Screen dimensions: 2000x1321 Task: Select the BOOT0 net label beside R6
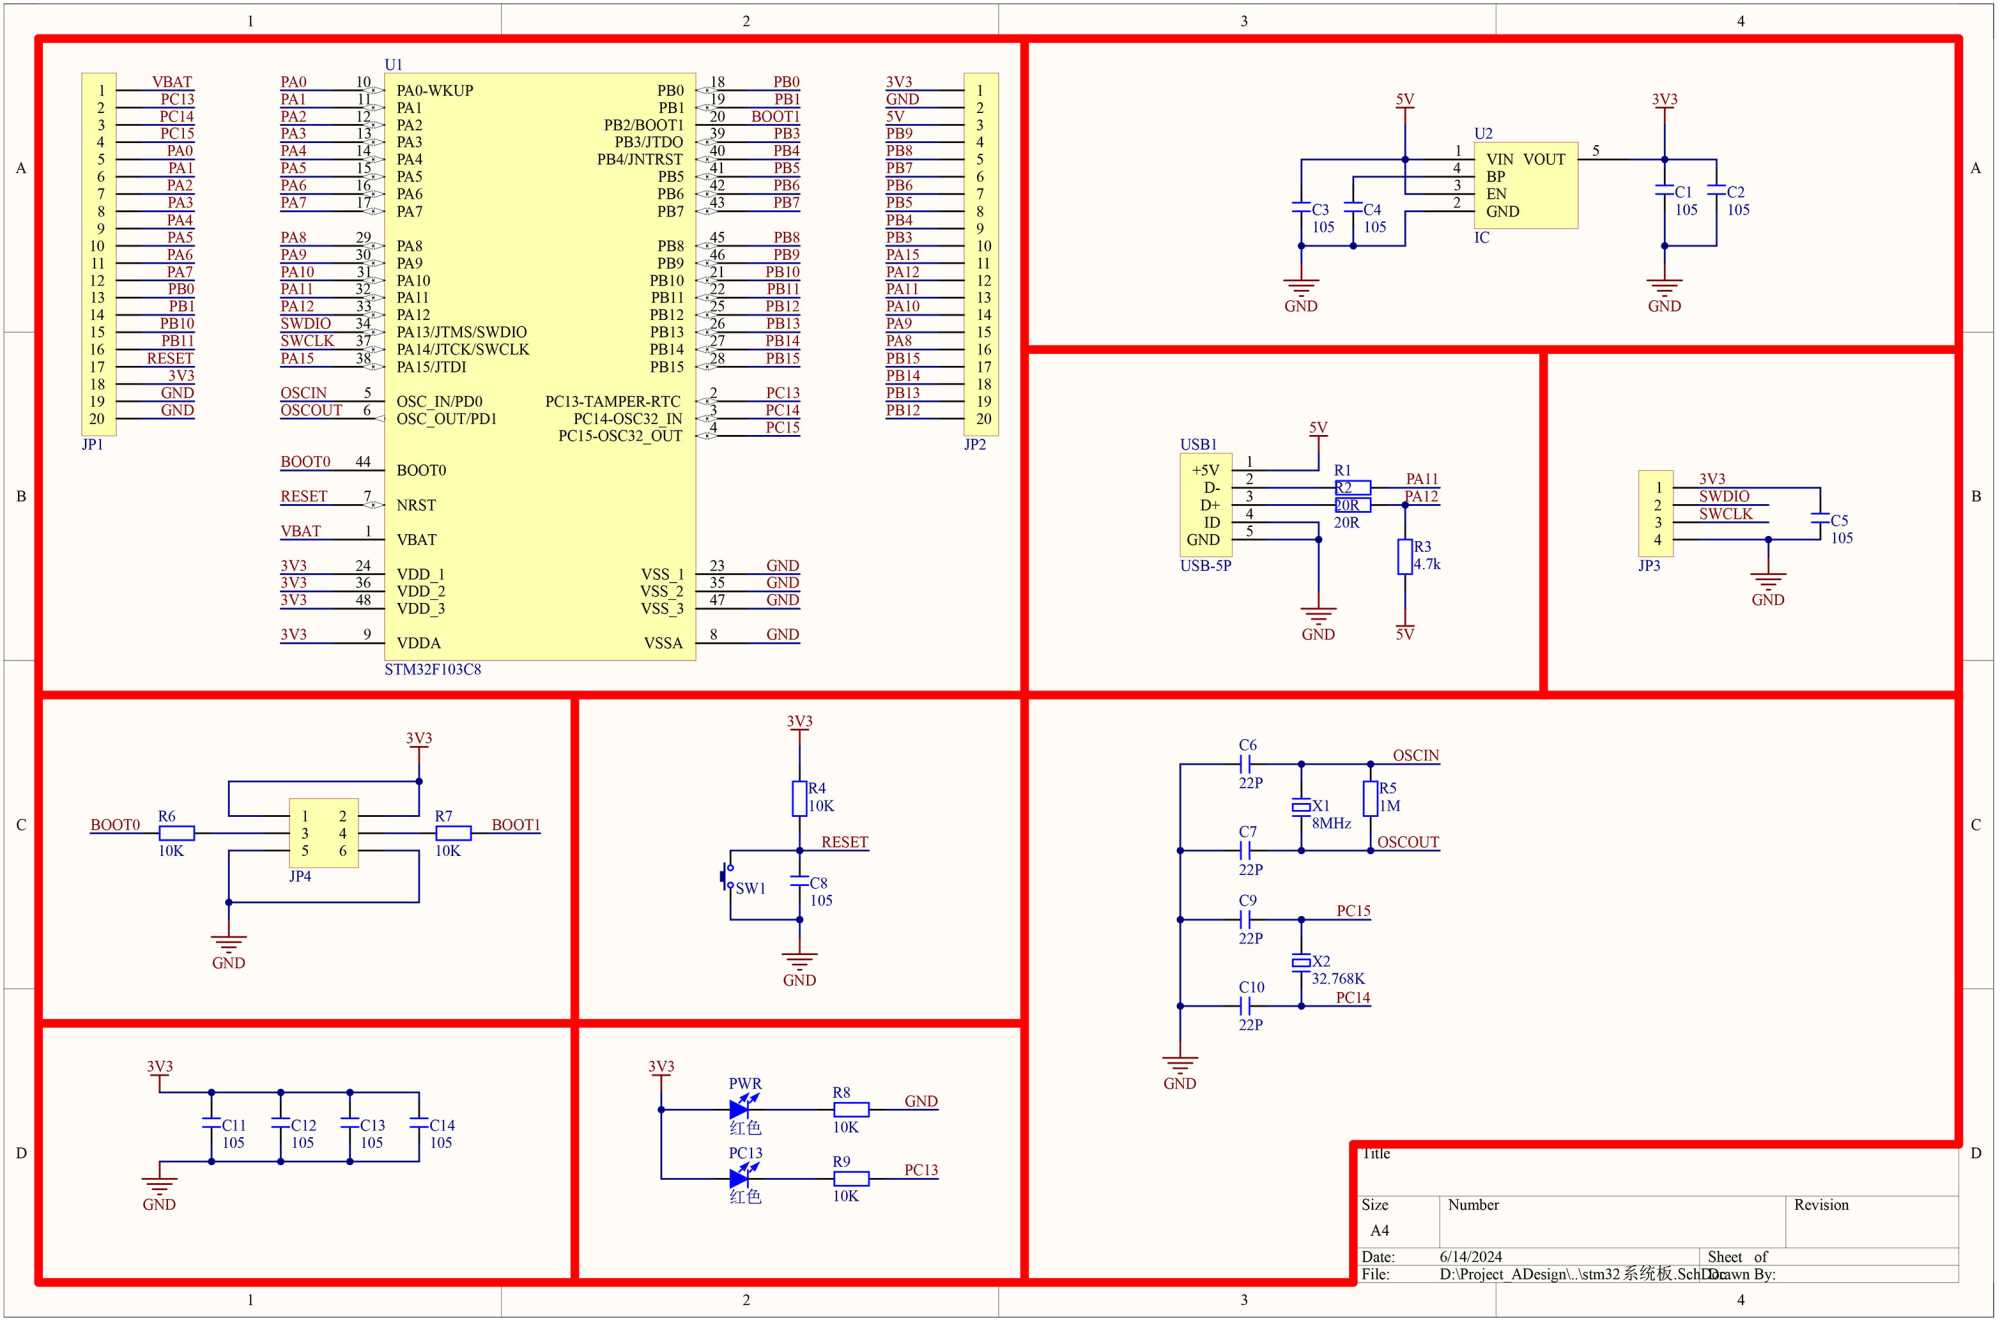[115, 825]
